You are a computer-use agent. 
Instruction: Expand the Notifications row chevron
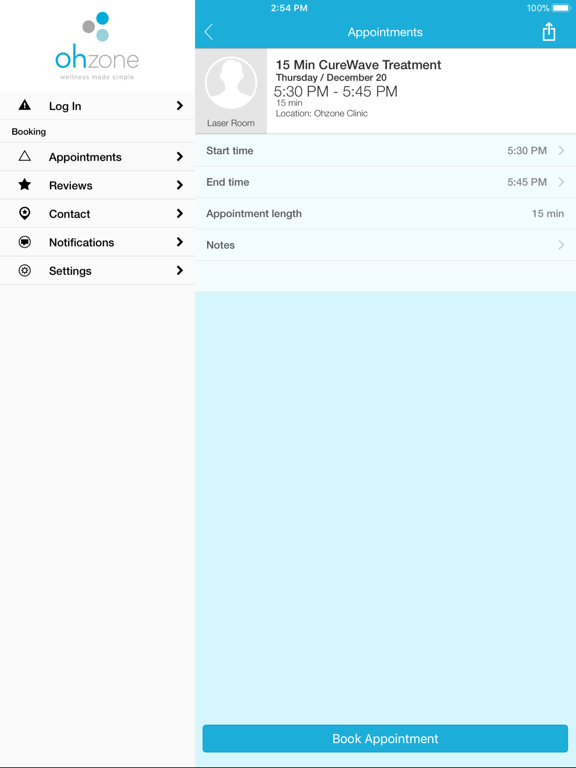pos(180,241)
